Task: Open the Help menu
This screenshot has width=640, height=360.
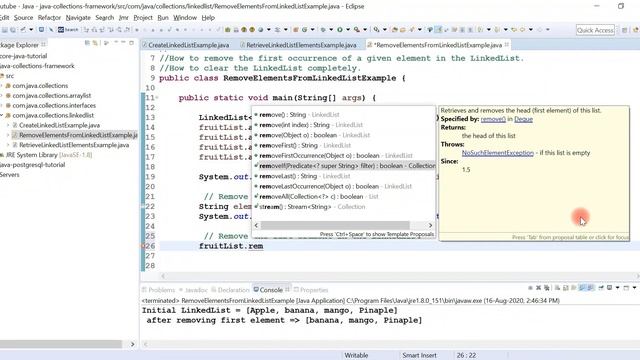Action: (x=208, y=18)
